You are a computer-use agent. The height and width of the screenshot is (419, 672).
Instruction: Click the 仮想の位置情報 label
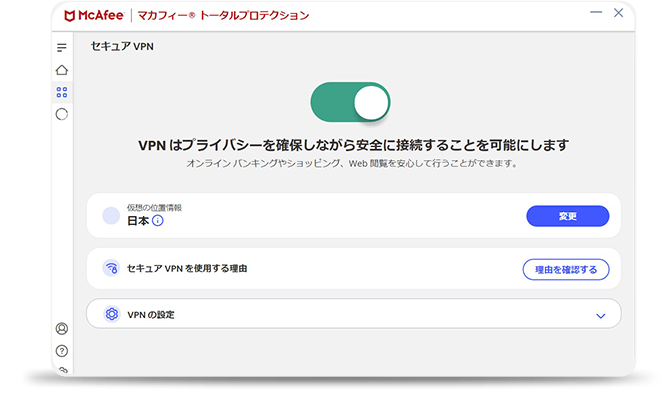(x=154, y=208)
